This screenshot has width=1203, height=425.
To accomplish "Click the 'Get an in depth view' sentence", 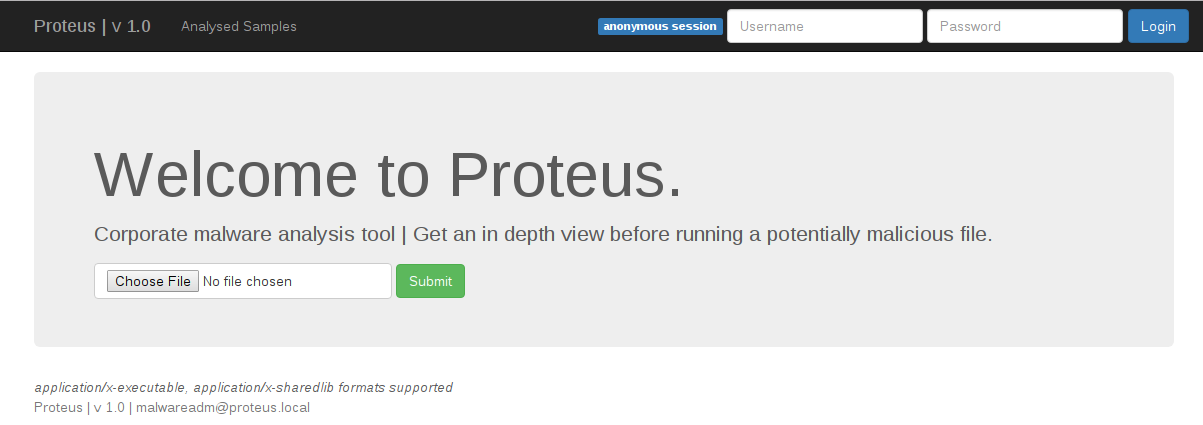I will click(x=700, y=234).
